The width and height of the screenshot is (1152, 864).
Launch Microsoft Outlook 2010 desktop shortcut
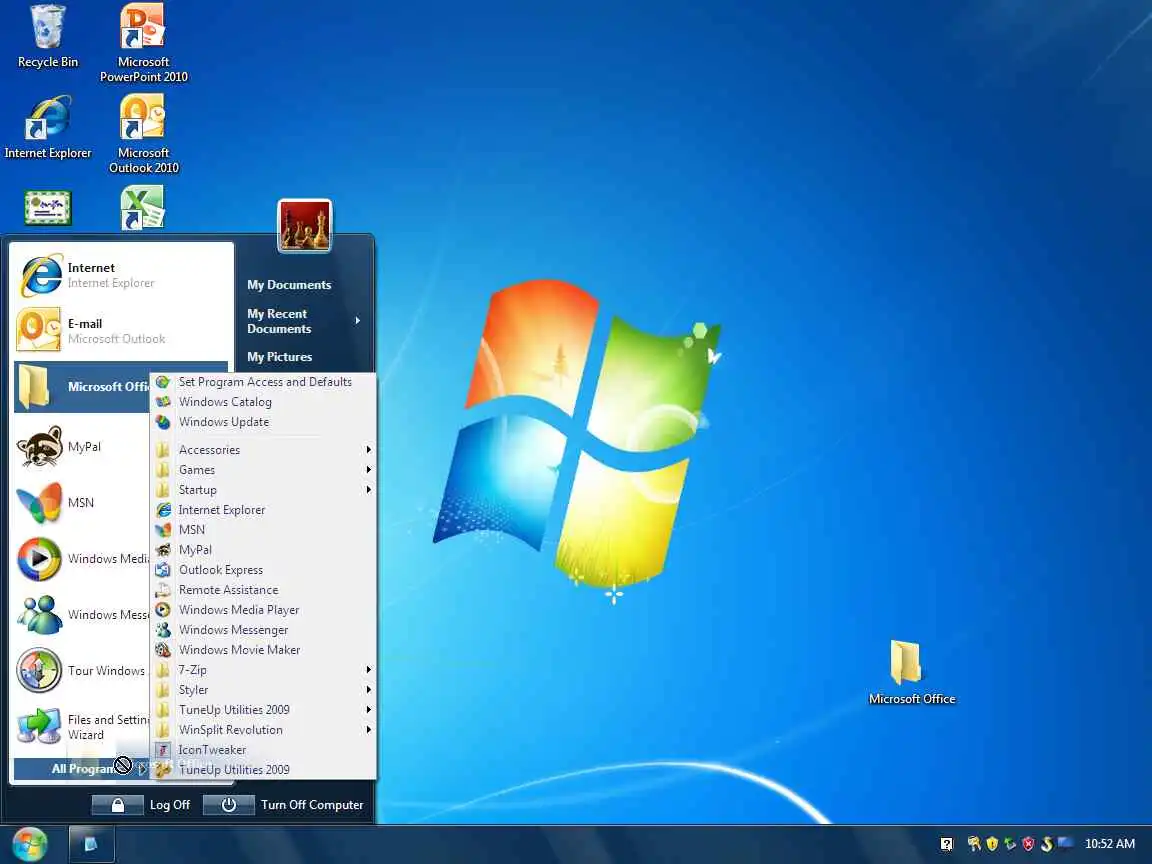[143, 134]
